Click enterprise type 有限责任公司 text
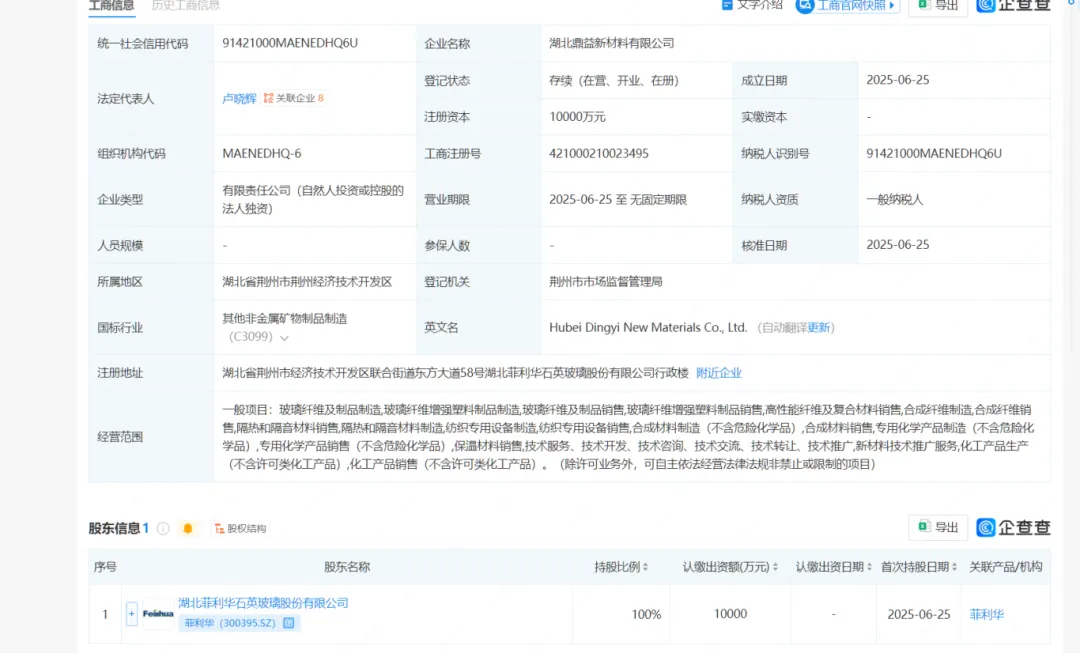 pyautogui.click(x=313, y=199)
